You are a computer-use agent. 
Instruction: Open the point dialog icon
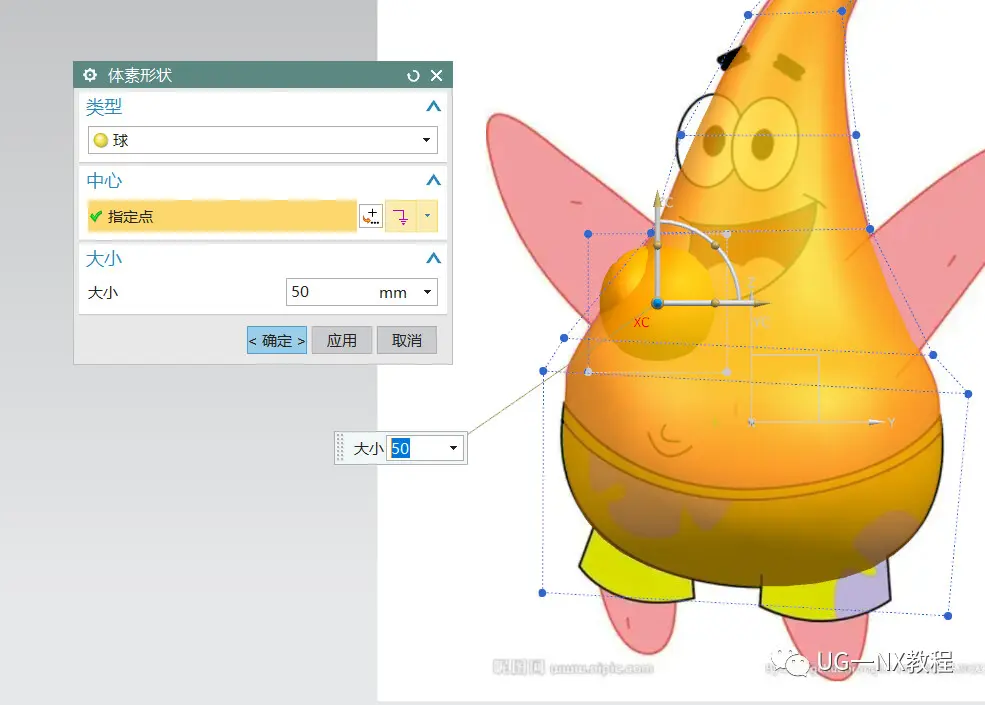[371, 216]
